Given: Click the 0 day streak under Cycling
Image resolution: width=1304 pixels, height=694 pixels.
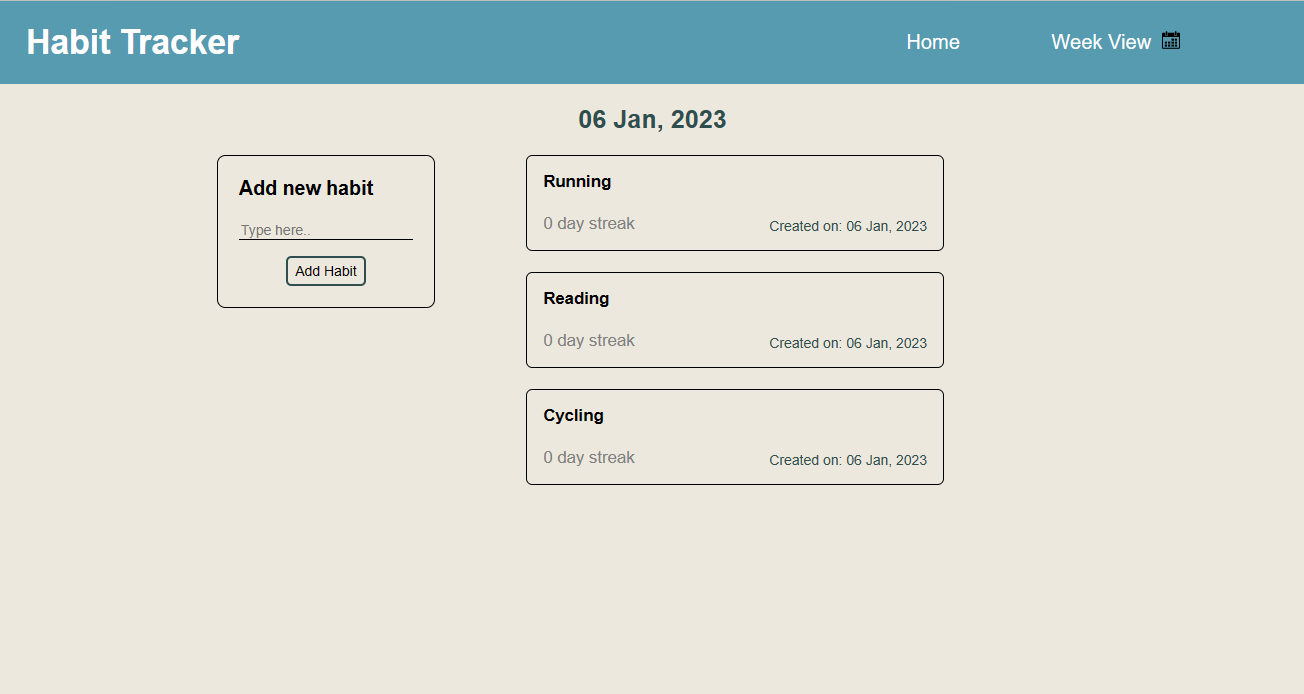Looking at the screenshot, I should coord(589,457).
